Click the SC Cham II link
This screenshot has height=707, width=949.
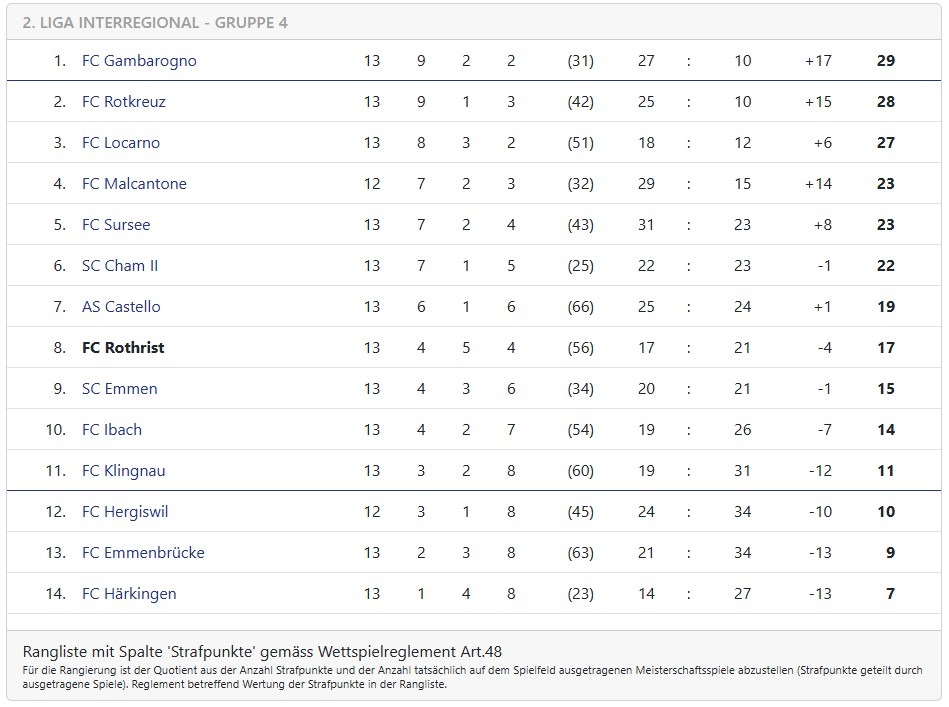[x=120, y=266]
